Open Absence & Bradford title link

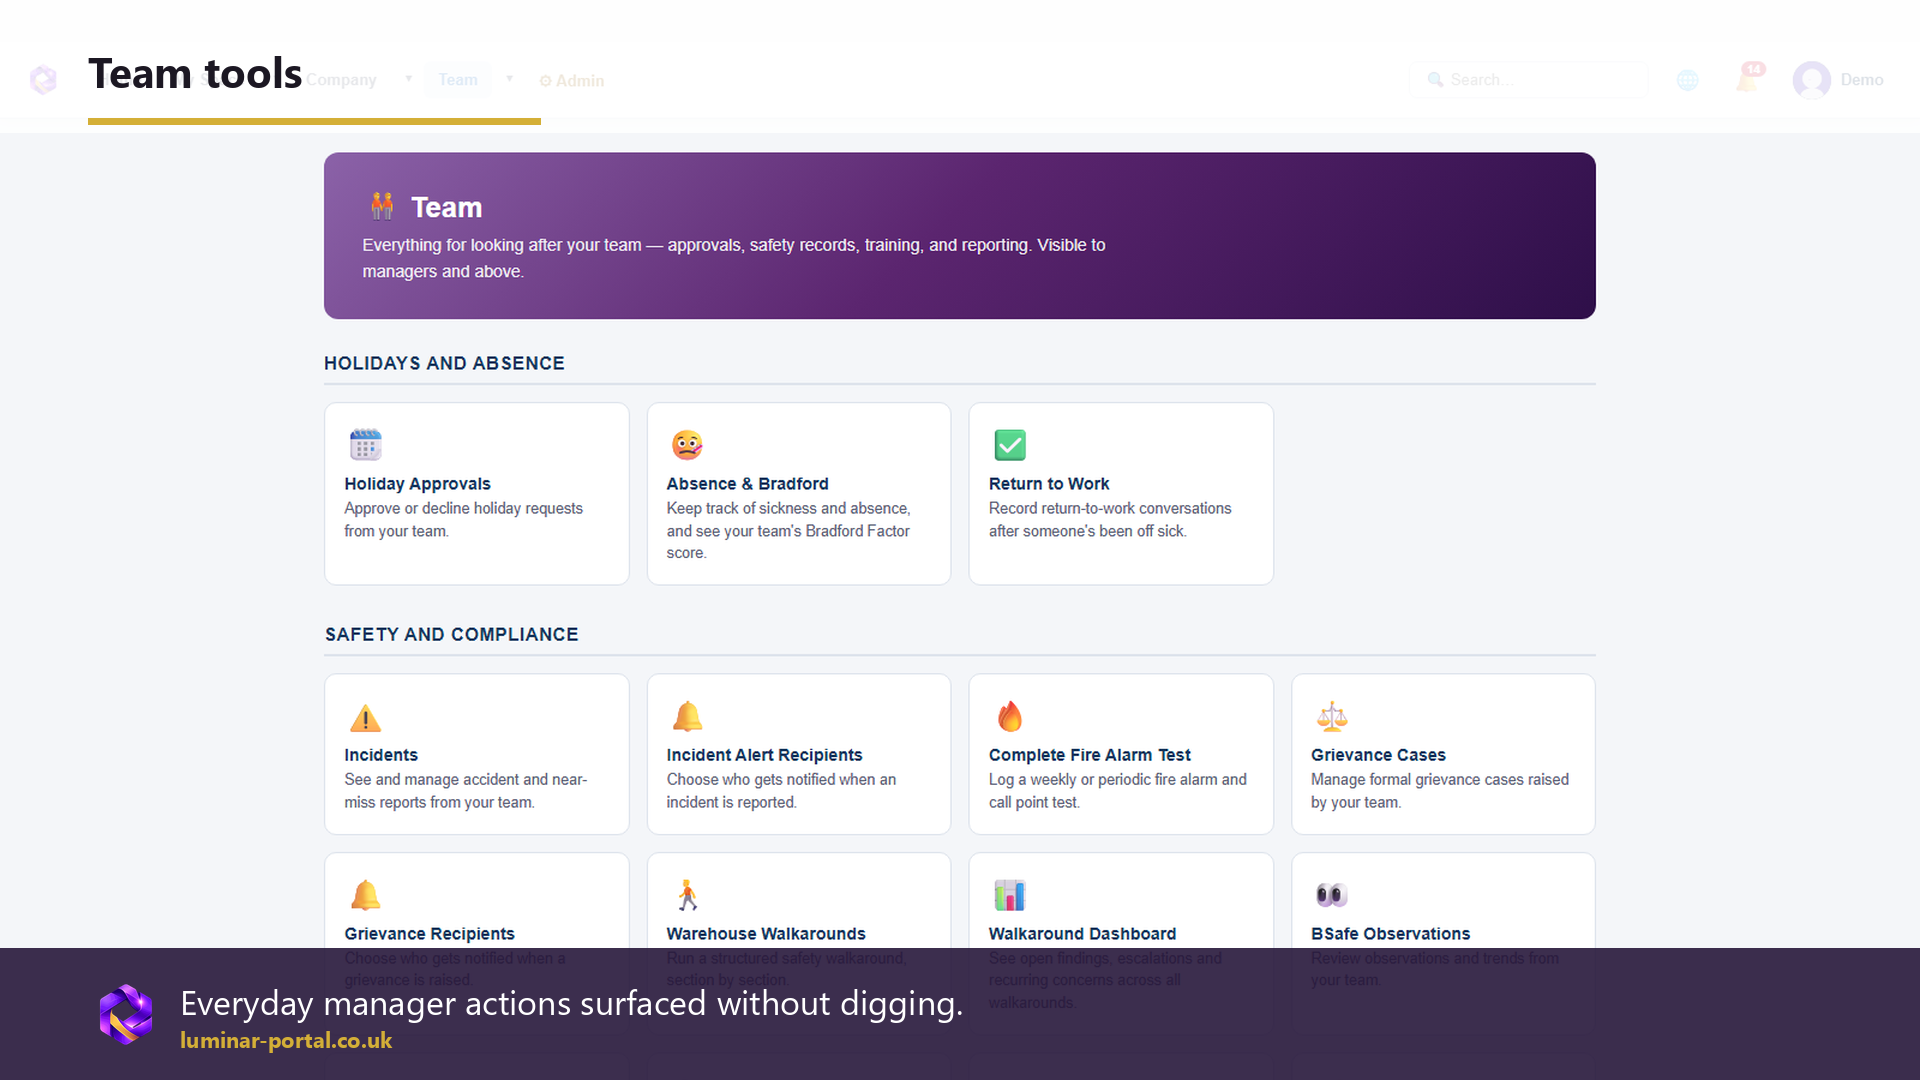747,484
